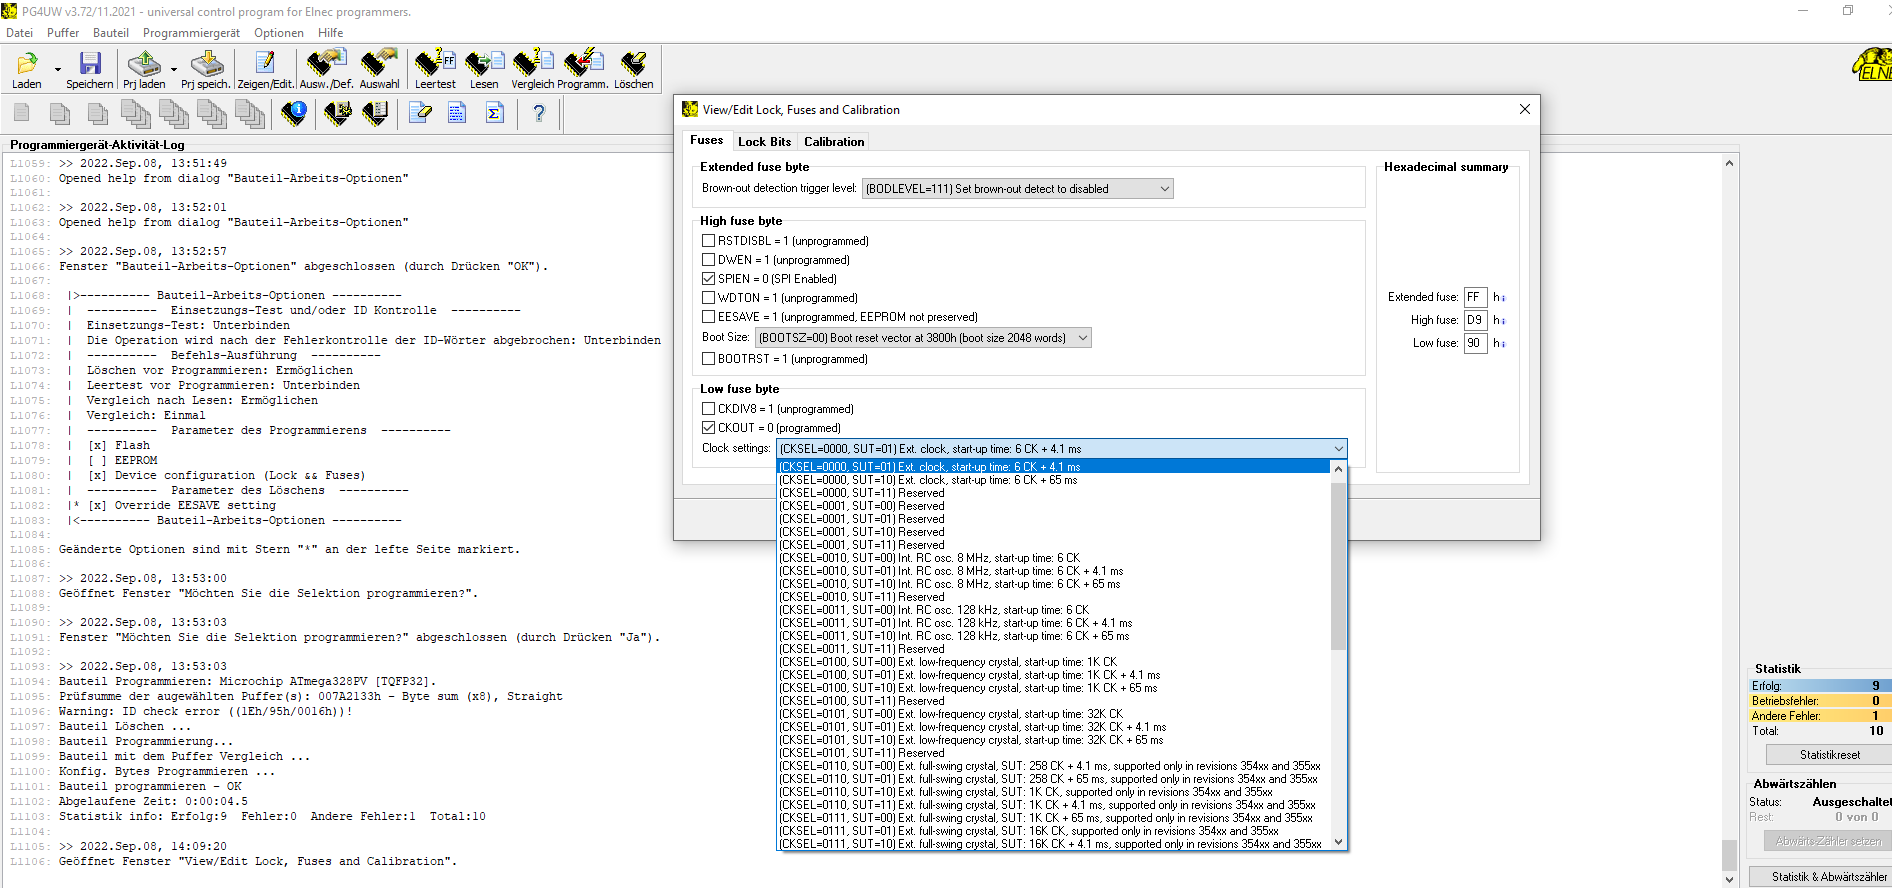Image resolution: width=1892 pixels, height=888 pixels.
Task: Toggle the EESAVE checkbox
Action: pos(708,317)
